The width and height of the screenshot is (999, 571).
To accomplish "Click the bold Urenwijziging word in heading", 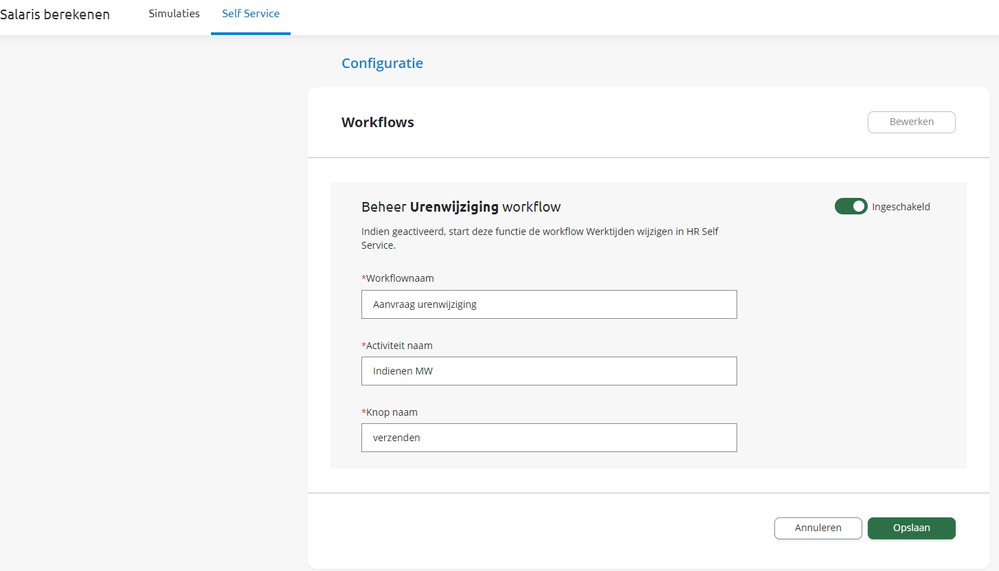I will 454,207.
